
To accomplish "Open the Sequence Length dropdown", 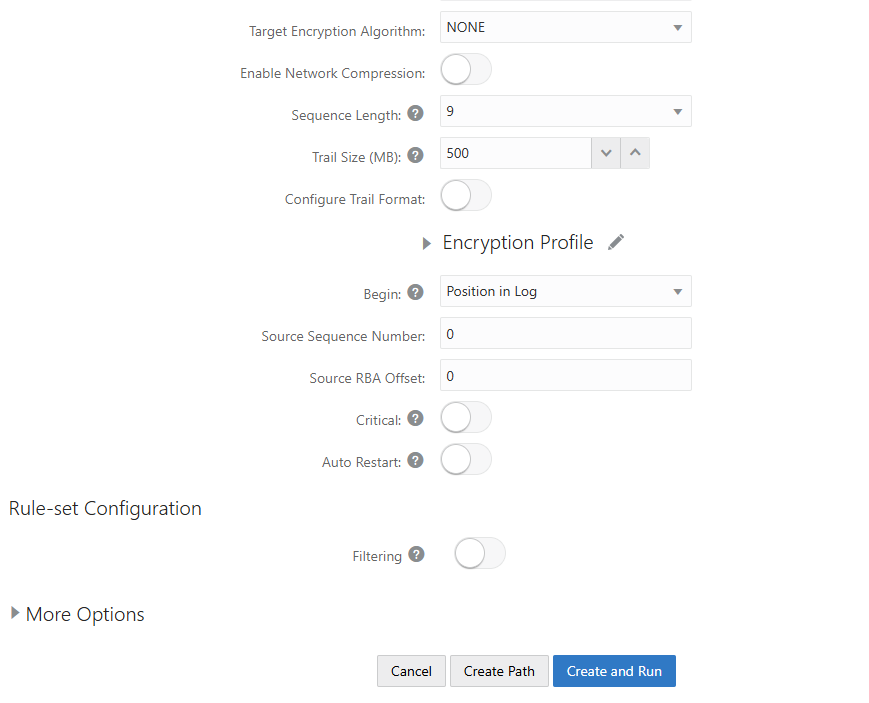I will point(565,111).
